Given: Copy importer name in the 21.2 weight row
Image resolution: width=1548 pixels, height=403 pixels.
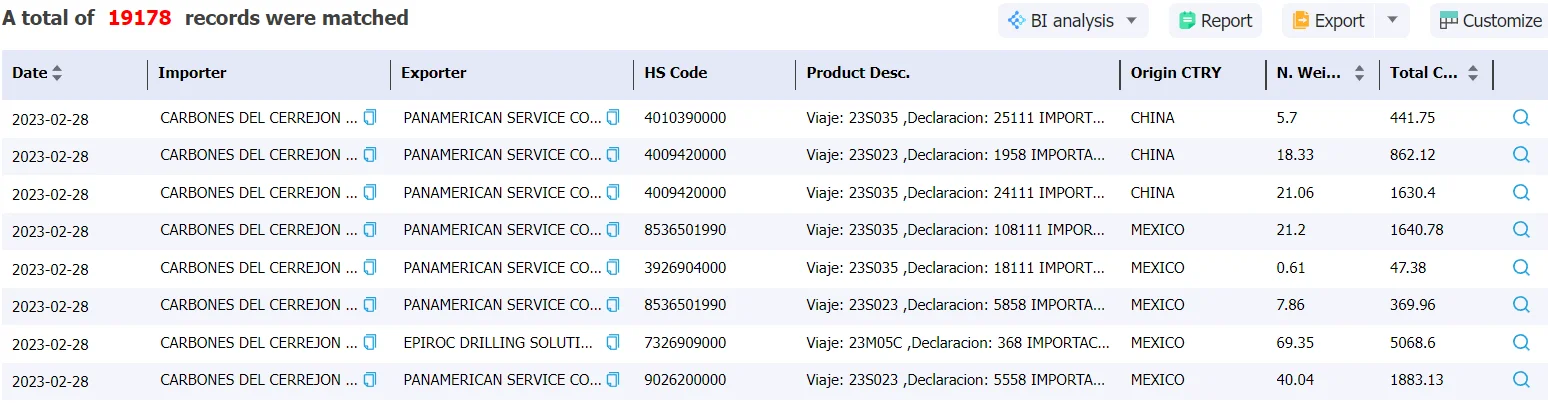Looking at the screenshot, I should click(x=370, y=229).
